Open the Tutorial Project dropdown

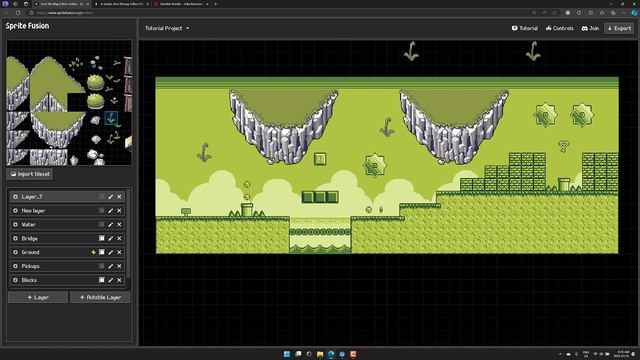coord(167,28)
